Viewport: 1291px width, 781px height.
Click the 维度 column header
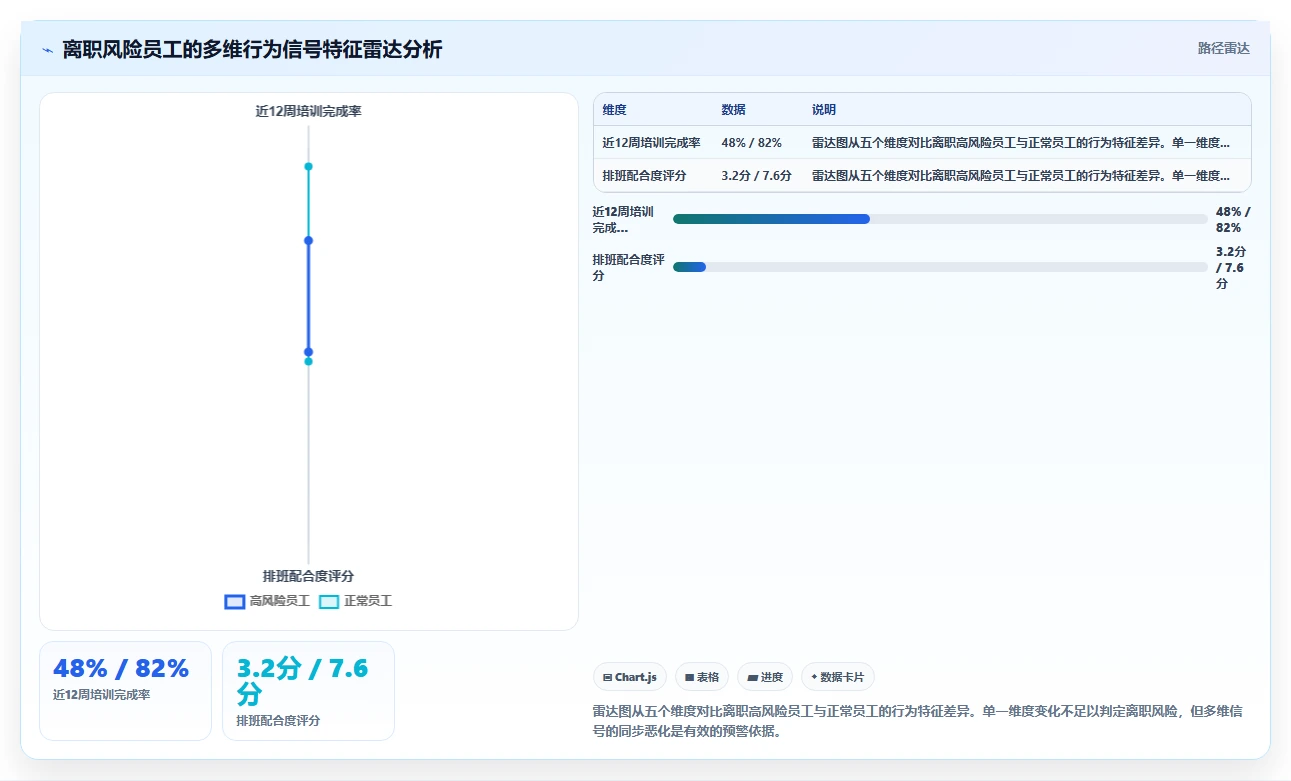(614, 110)
